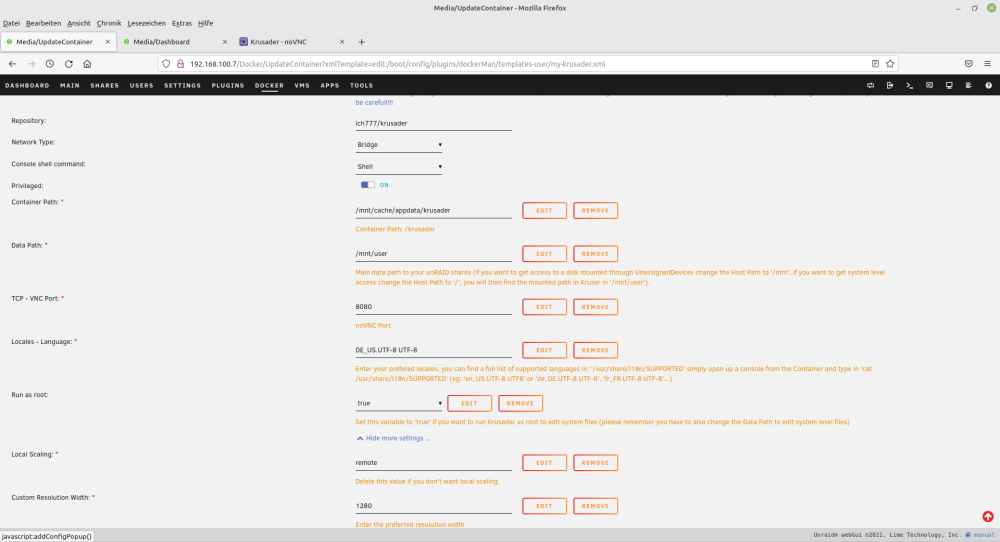Jump to the top with the red arrow
The height and width of the screenshot is (542, 1000).
point(988,516)
